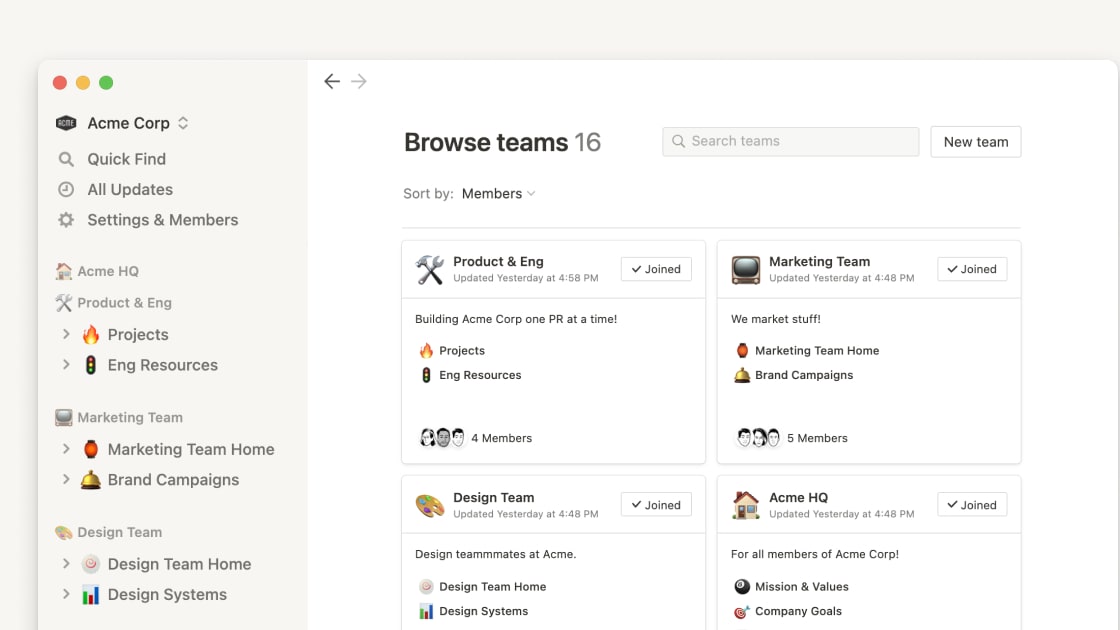Screen dimensions: 1120x630
Task: Click the Product & Eng tools icon in sidebar
Action: (x=64, y=302)
